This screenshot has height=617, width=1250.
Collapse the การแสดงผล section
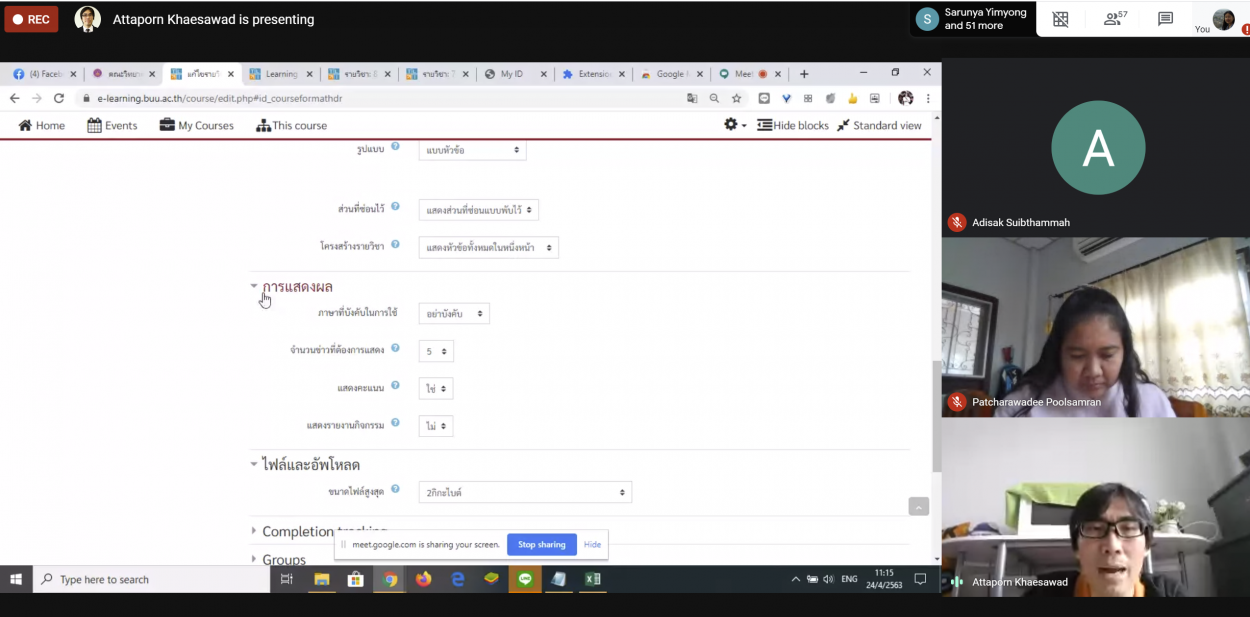pos(297,287)
